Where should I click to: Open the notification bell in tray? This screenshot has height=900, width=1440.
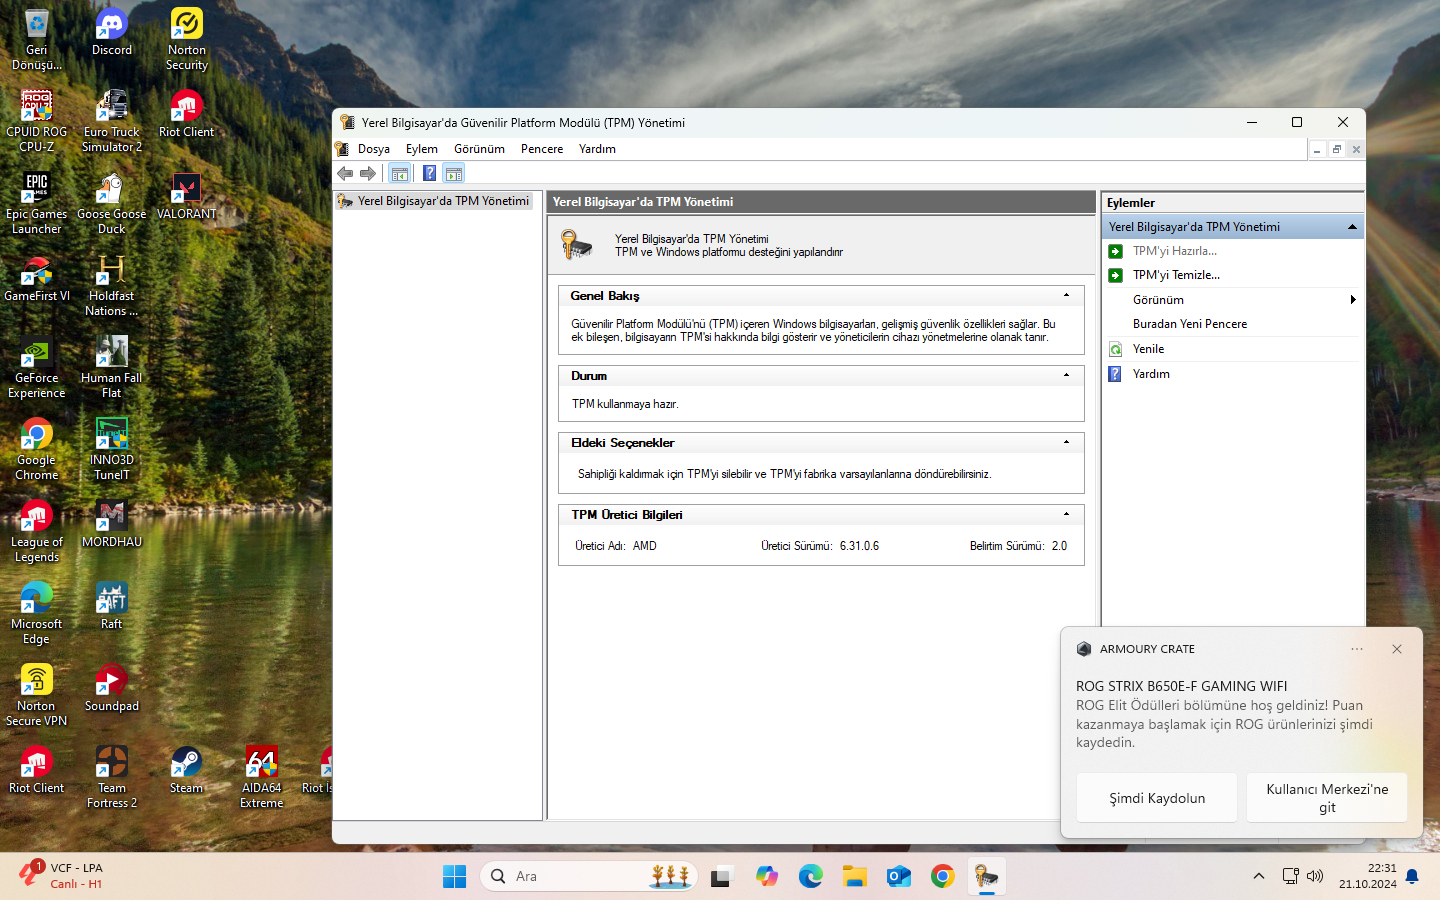(1412, 877)
